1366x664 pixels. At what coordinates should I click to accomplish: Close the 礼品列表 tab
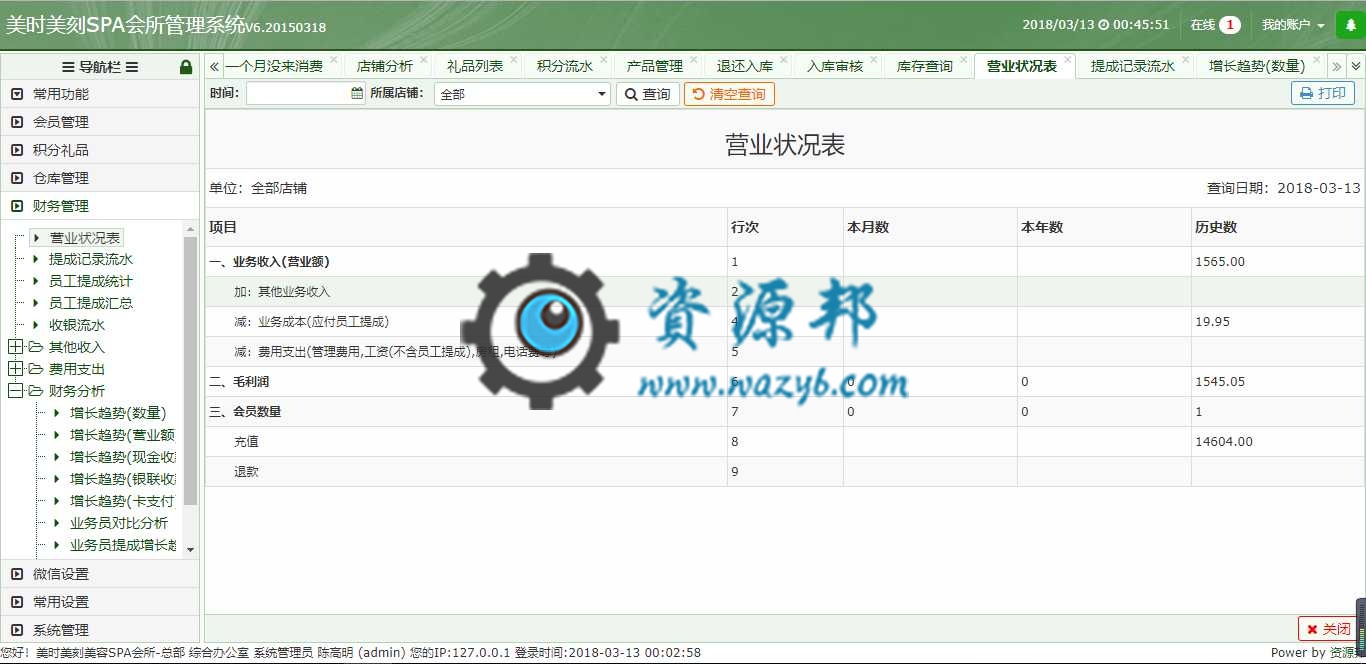513,60
